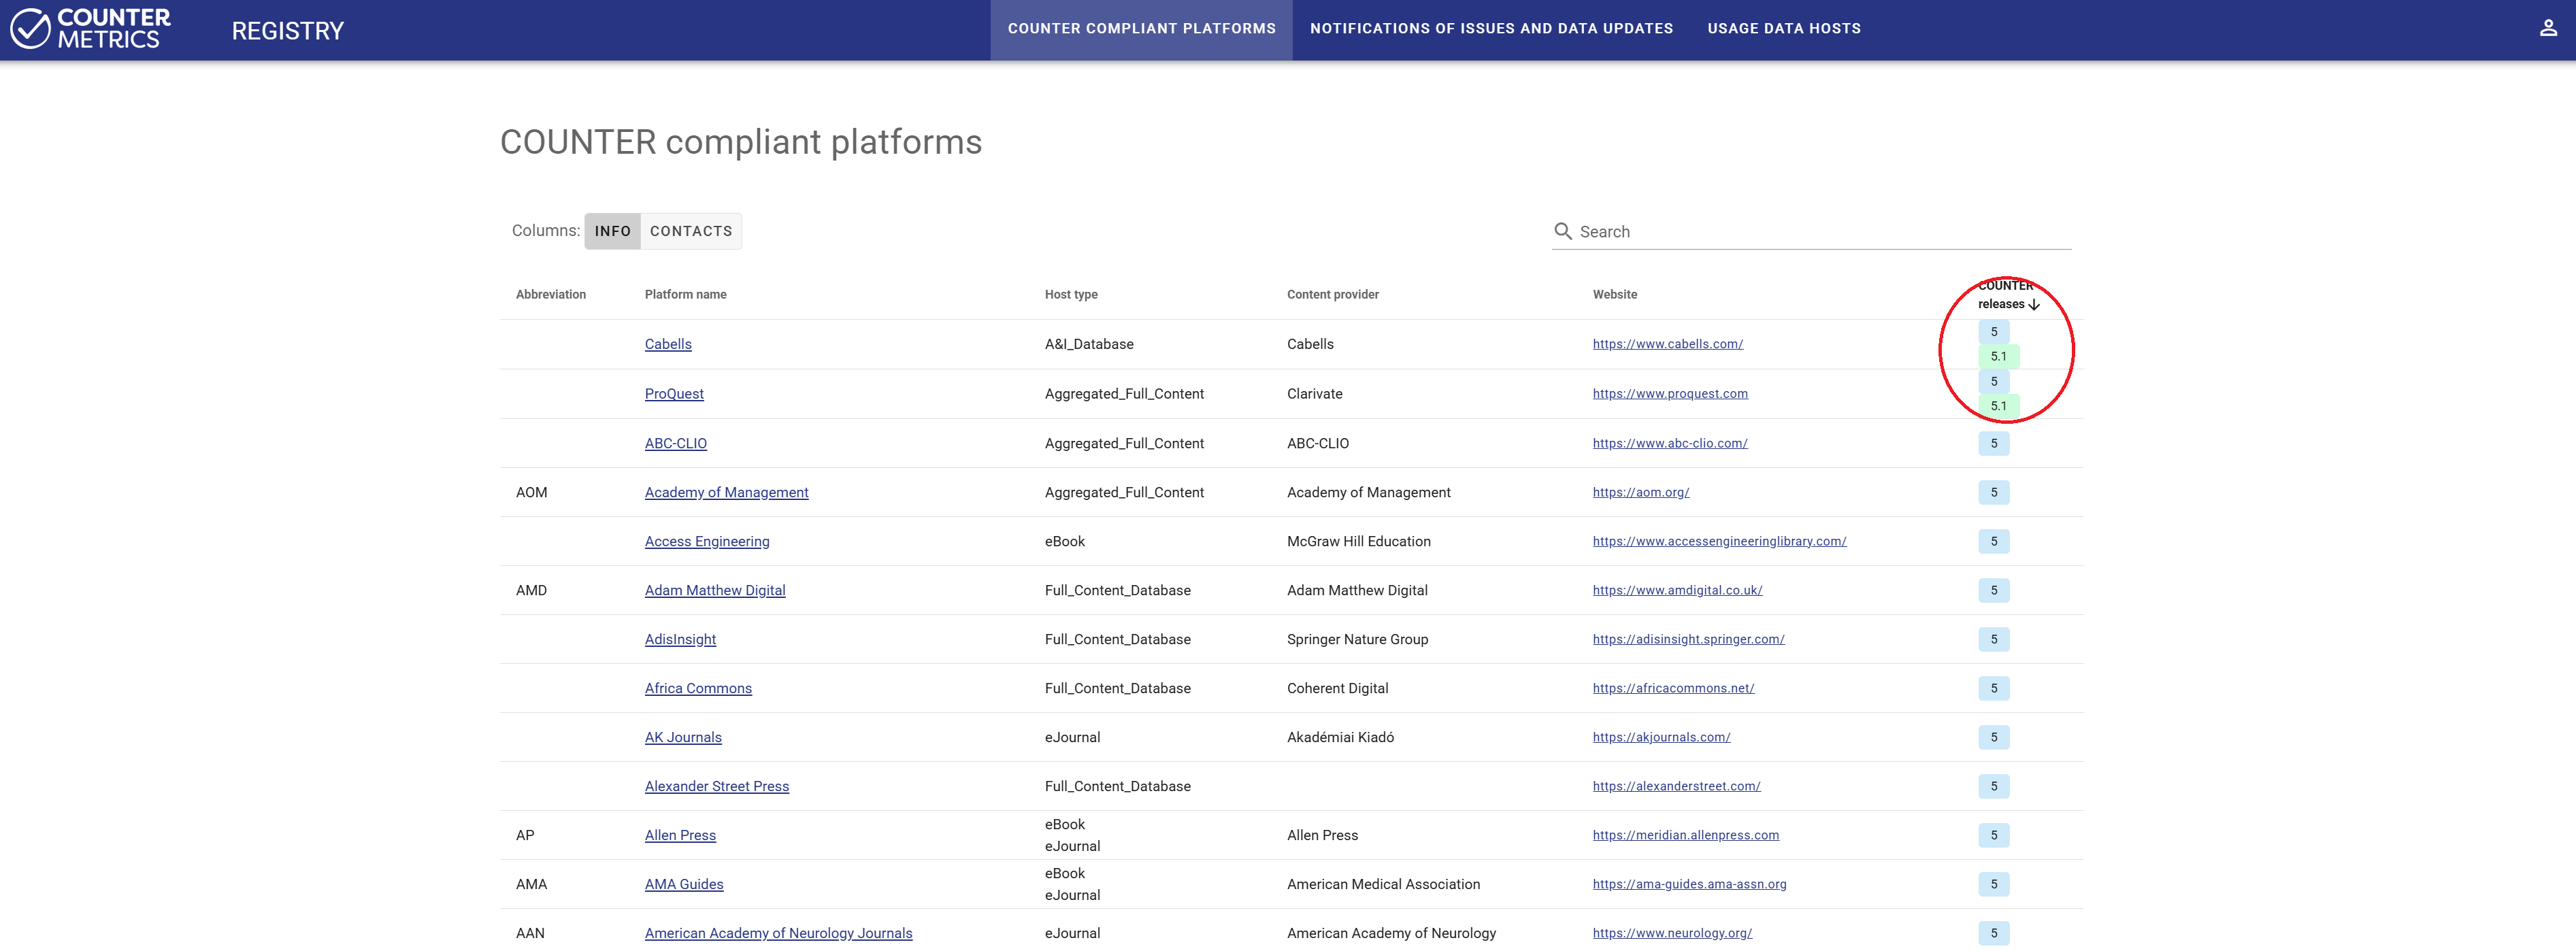Open the Adam Matthew Digital platform page

coord(714,590)
